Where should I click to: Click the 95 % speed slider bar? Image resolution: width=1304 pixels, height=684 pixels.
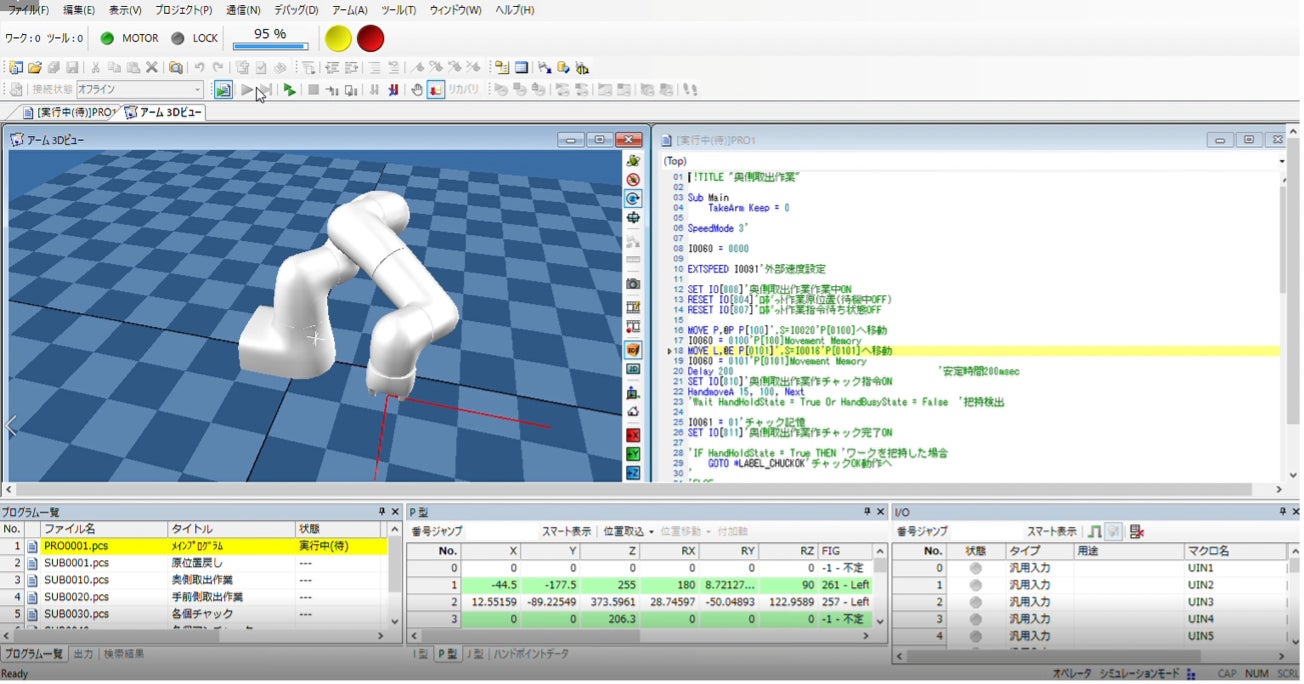(x=270, y=46)
